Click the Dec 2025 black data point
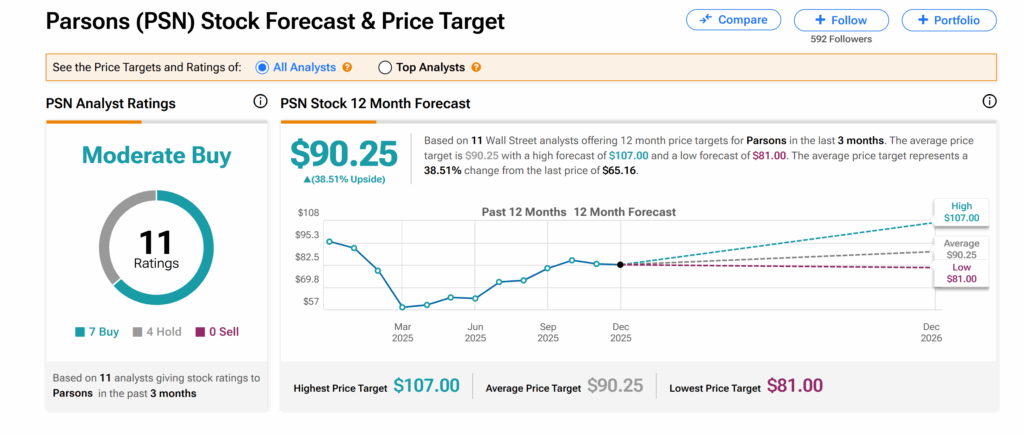The image size is (1024, 435). 621,264
